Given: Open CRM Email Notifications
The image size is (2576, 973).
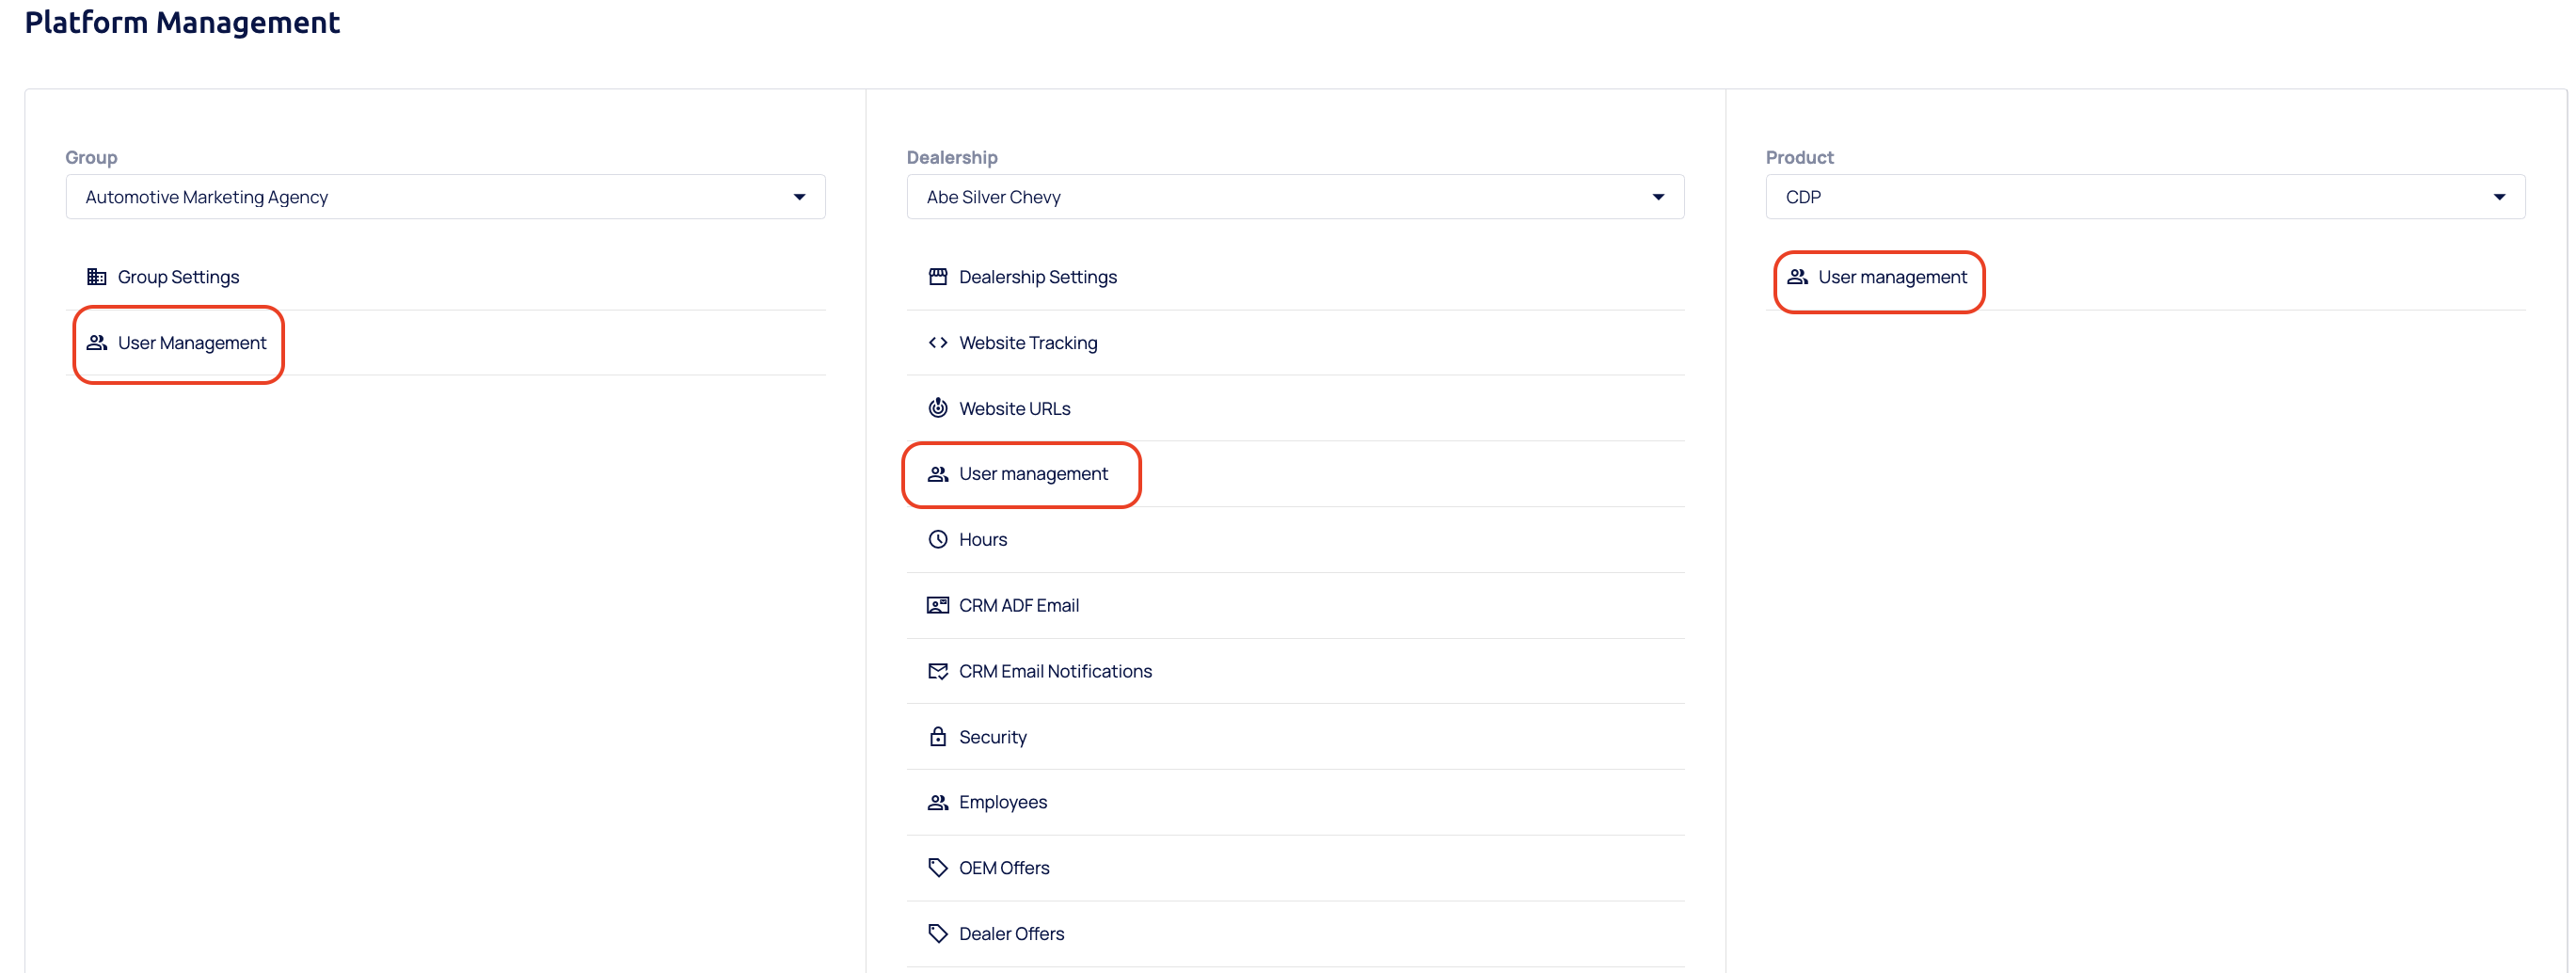Looking at the screenshot, I should click(x=1055, y=671).
